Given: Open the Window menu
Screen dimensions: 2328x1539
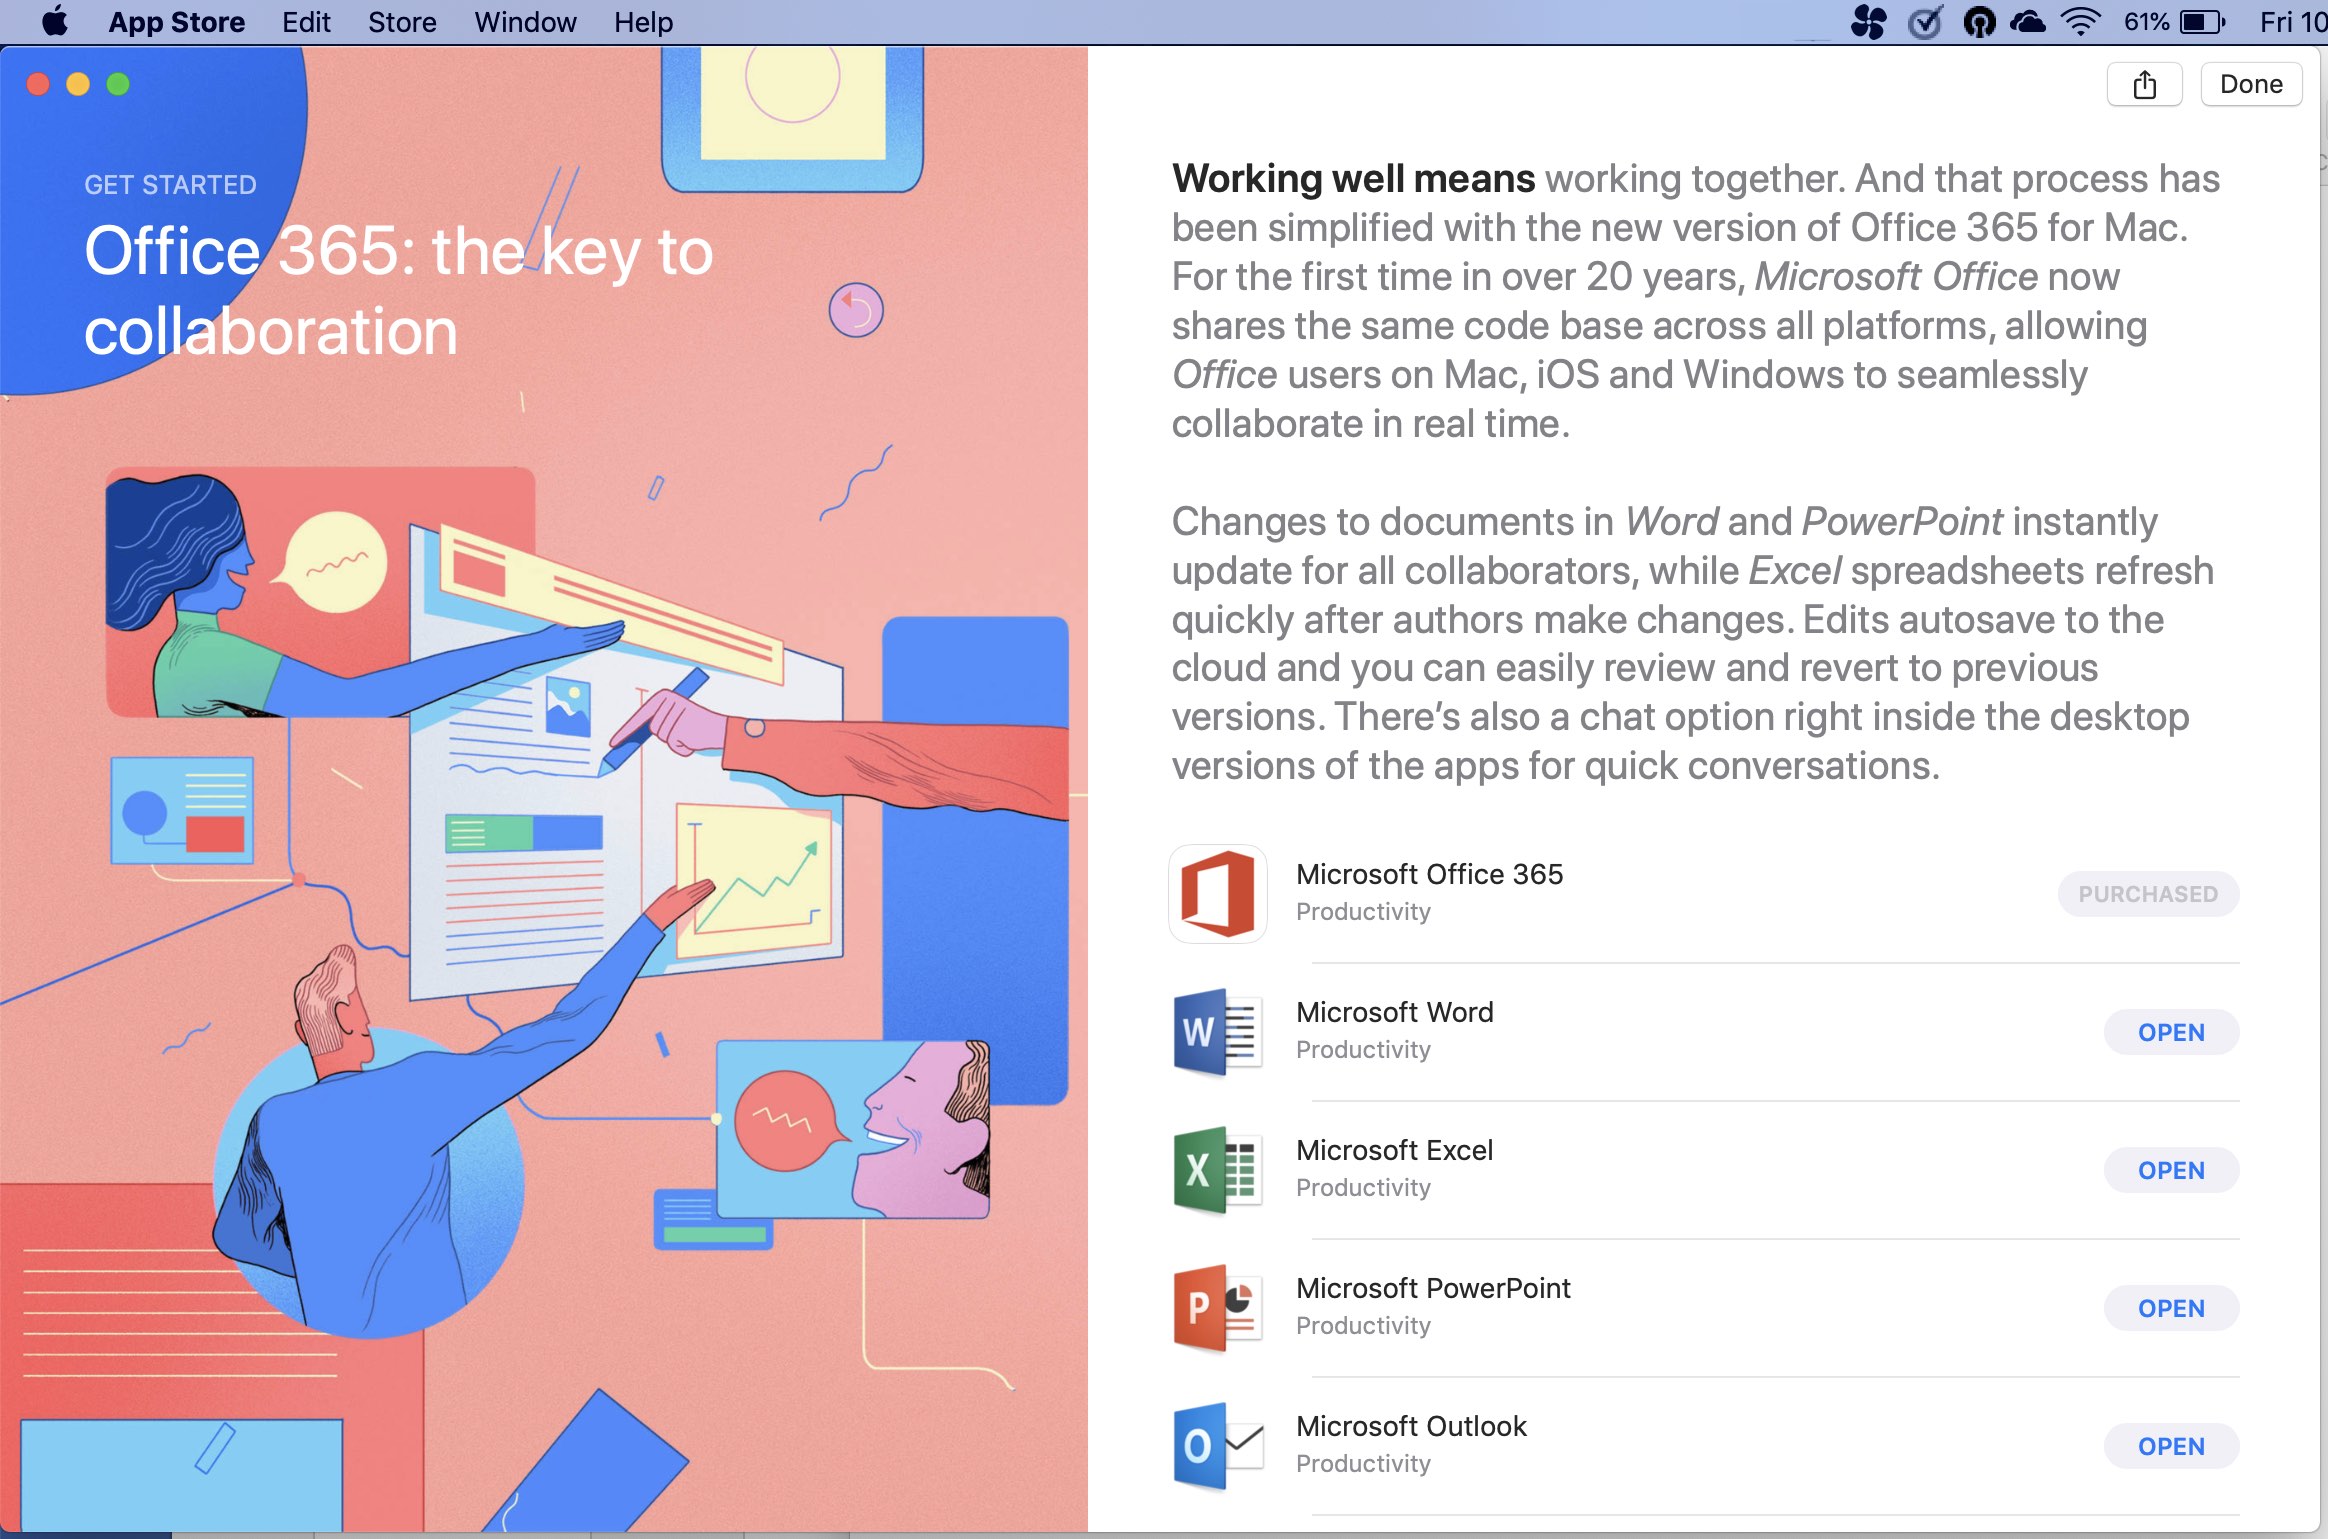Looking at the screenshot, I should 525,21.
